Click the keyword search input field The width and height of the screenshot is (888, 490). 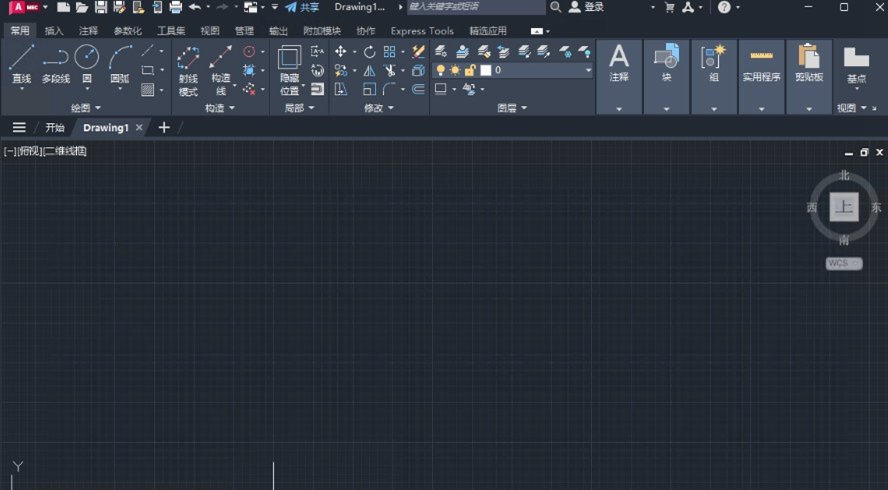click(x=476, y=7)
